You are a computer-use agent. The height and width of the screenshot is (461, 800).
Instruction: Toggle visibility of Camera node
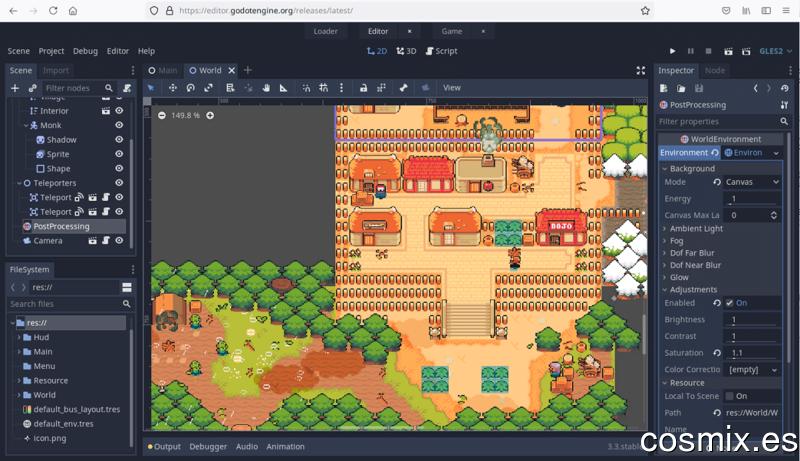pos(119,240)
